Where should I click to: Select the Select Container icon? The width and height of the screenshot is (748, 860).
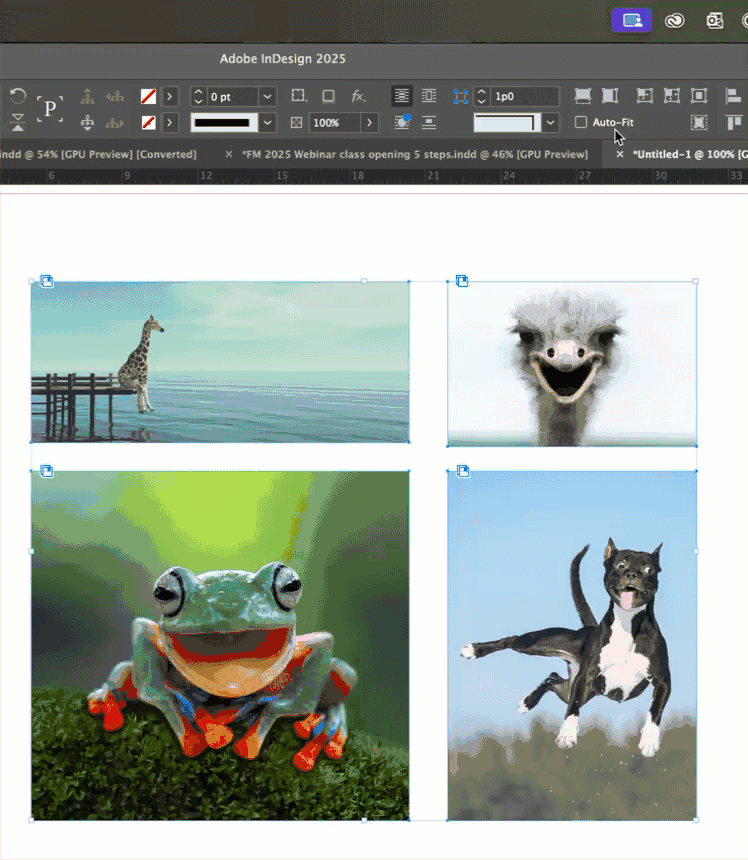pyautogui.click(x=87, y=97)
